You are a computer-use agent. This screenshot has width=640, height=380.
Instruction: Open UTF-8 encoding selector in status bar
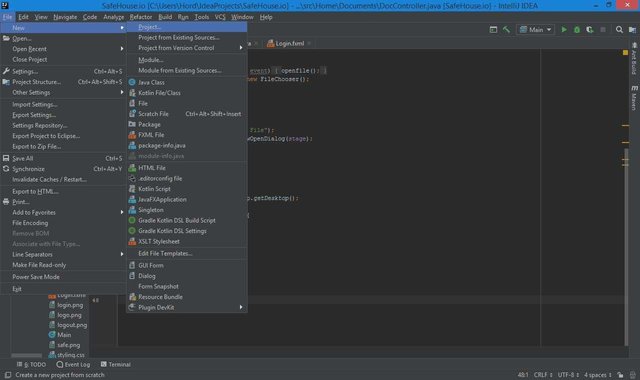[x=568, y=375]
